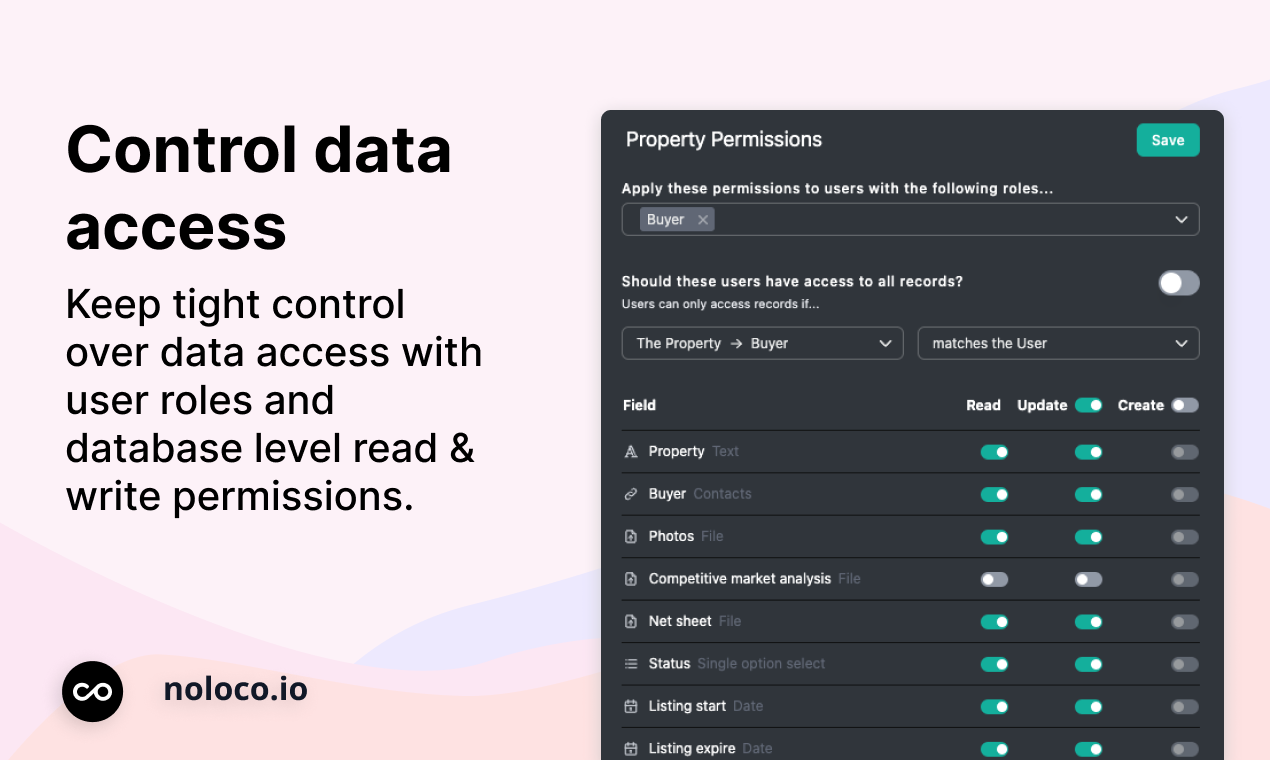Open the roles dropdown chevron
This screenshot has height=760, width=1270.
[x=1181, y=220]
